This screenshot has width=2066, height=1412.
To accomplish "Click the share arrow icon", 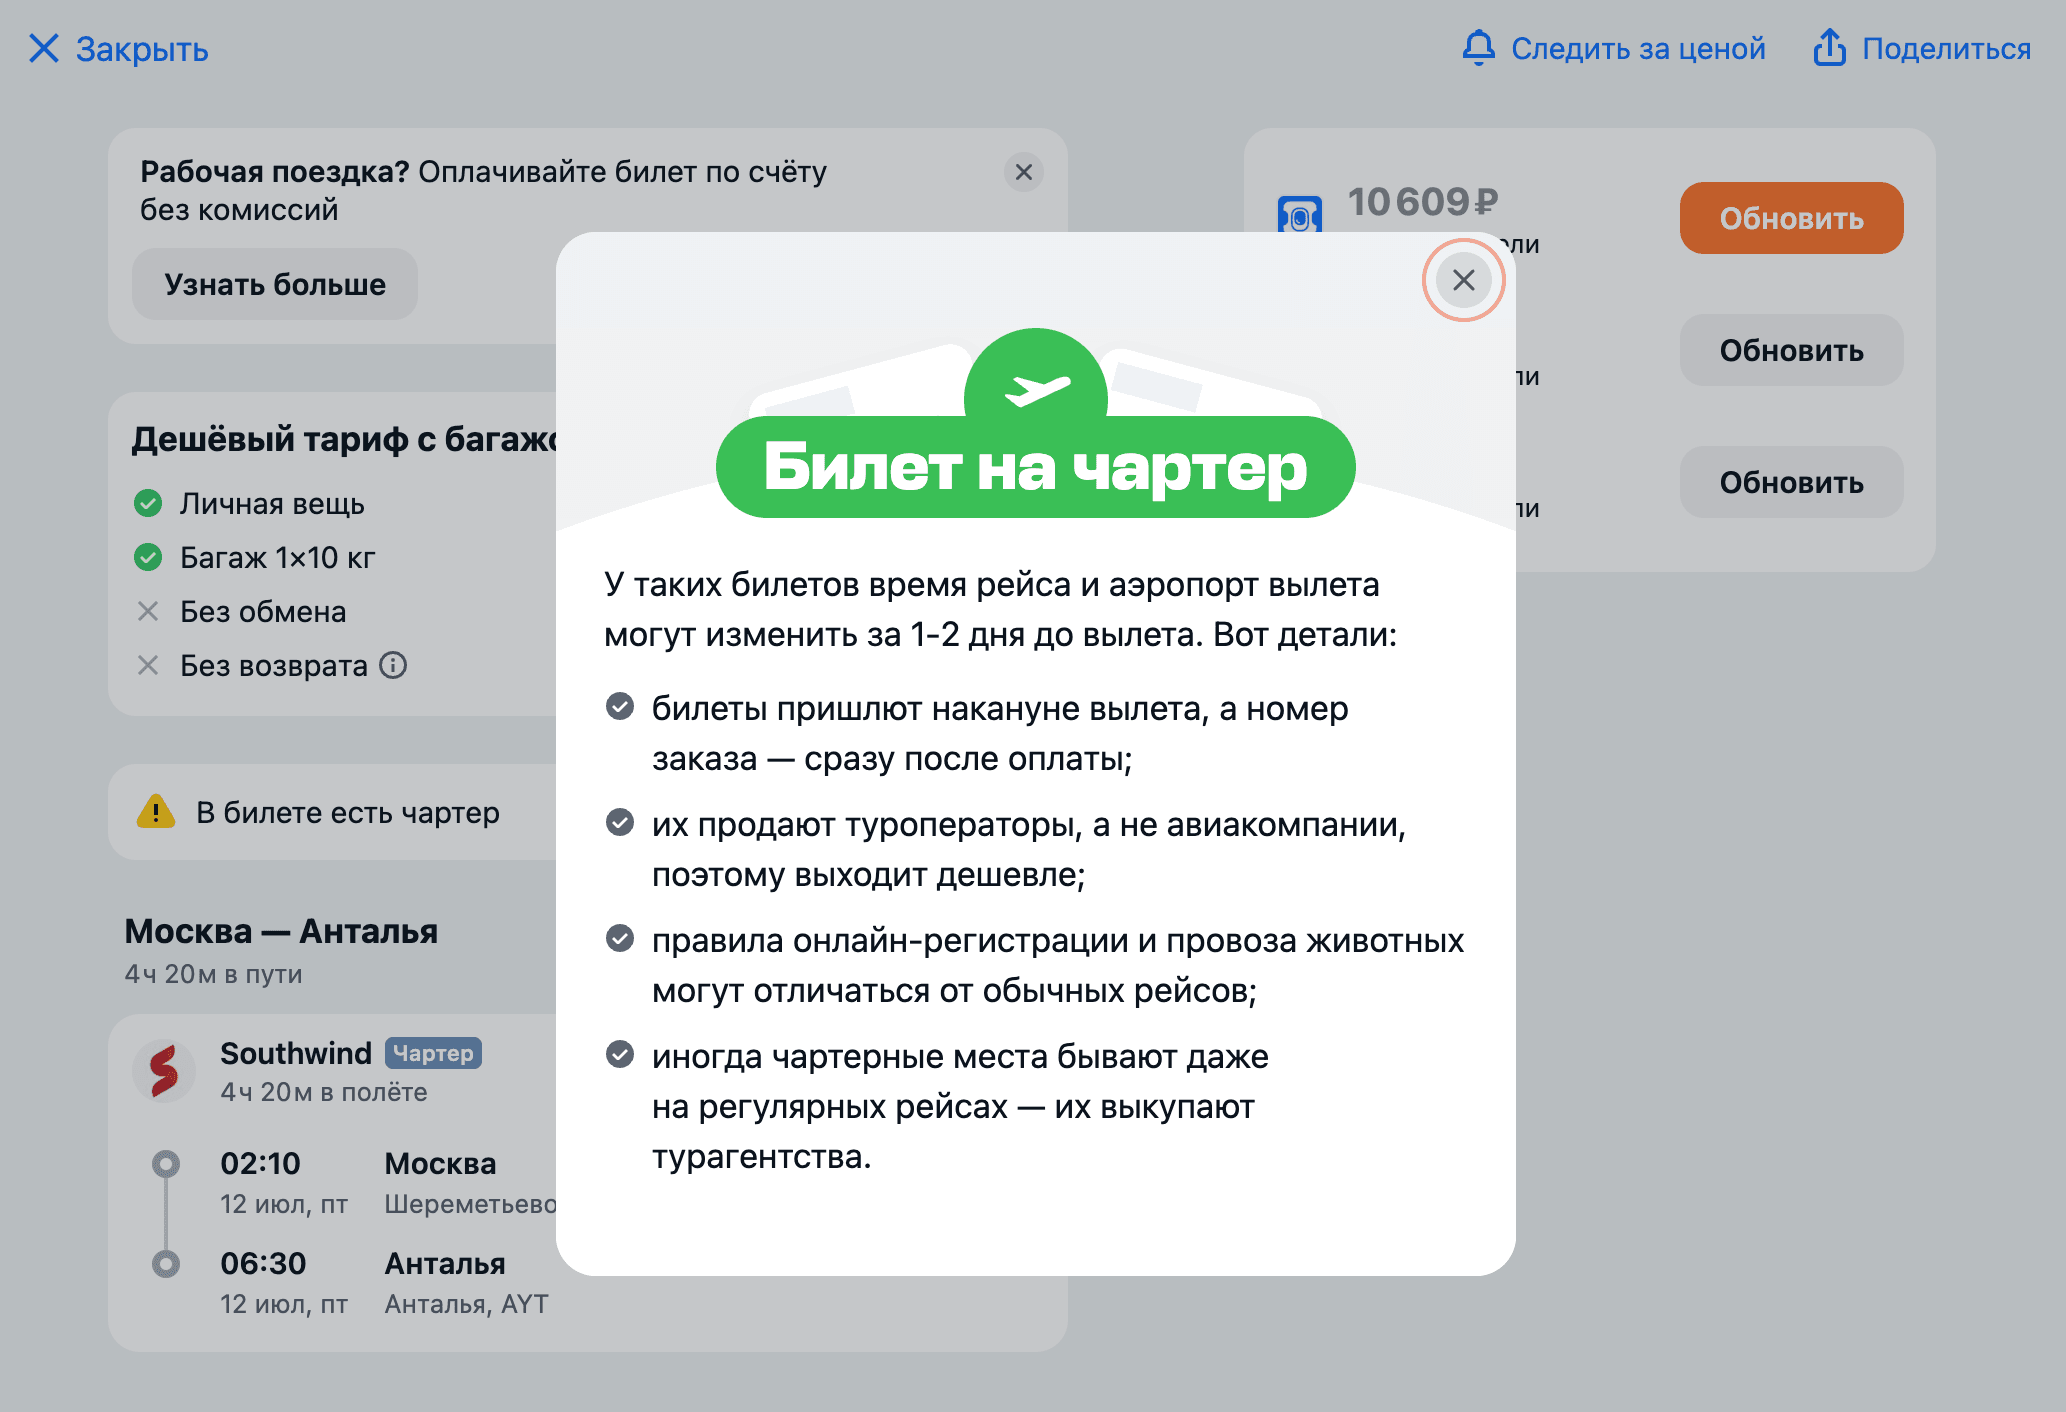I will 1829,47.
